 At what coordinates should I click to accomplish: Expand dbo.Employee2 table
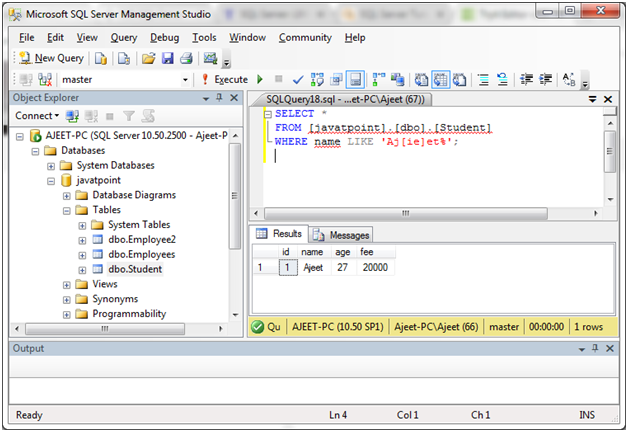point(82,240)
